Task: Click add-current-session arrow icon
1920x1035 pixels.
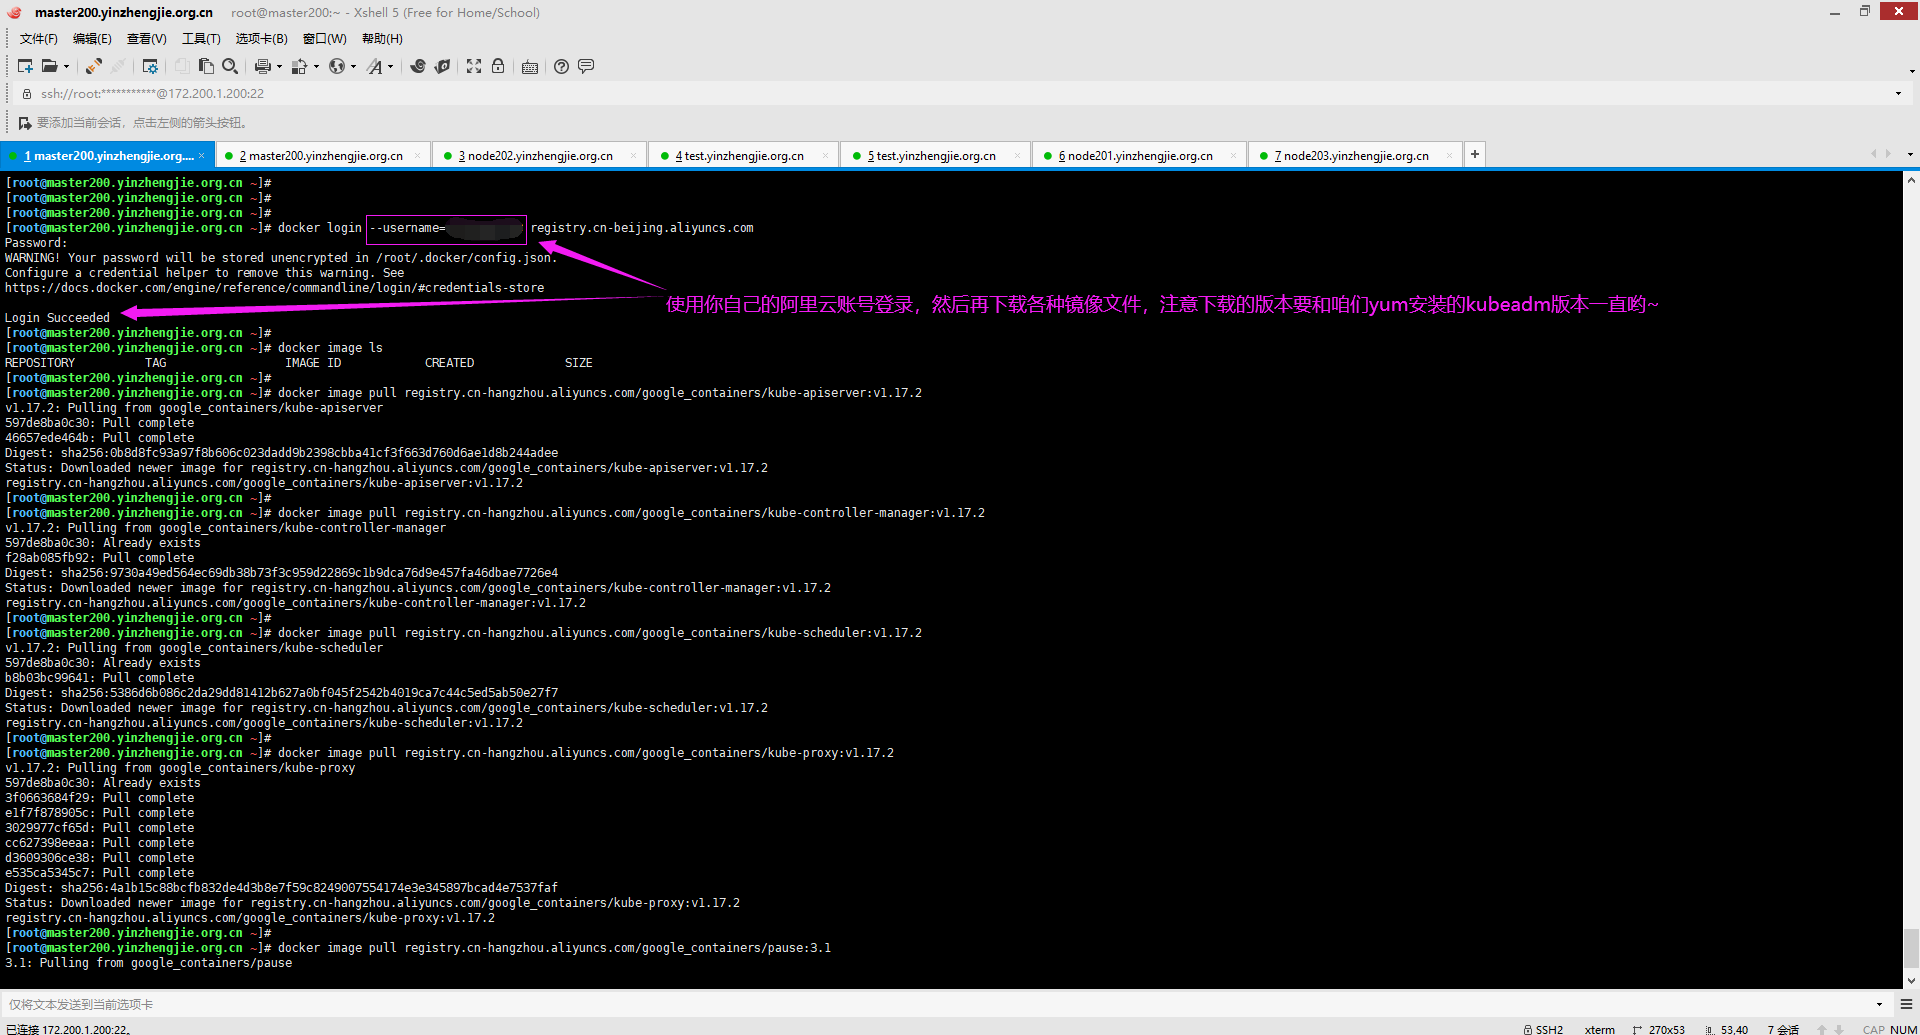Action: click(x=25, y=123)
